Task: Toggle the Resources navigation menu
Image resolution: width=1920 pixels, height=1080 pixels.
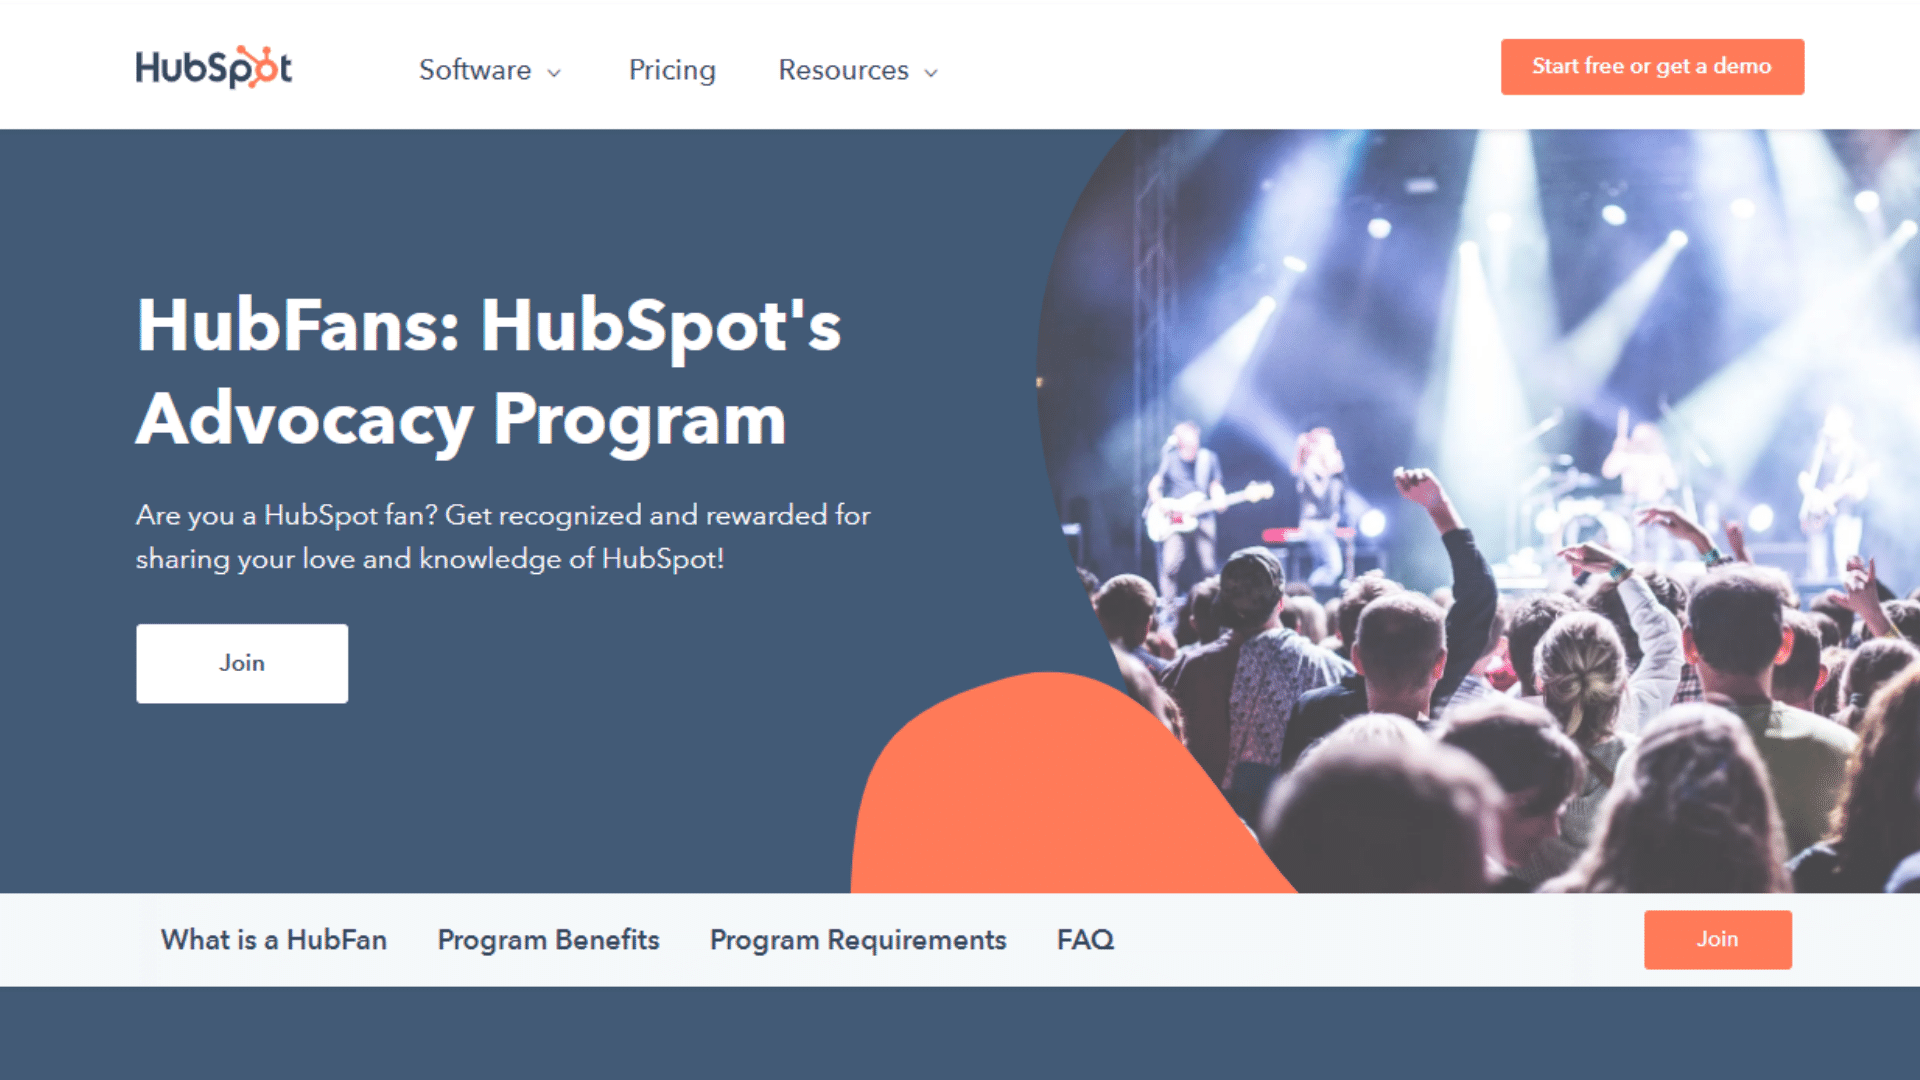Action: (855, 69)
